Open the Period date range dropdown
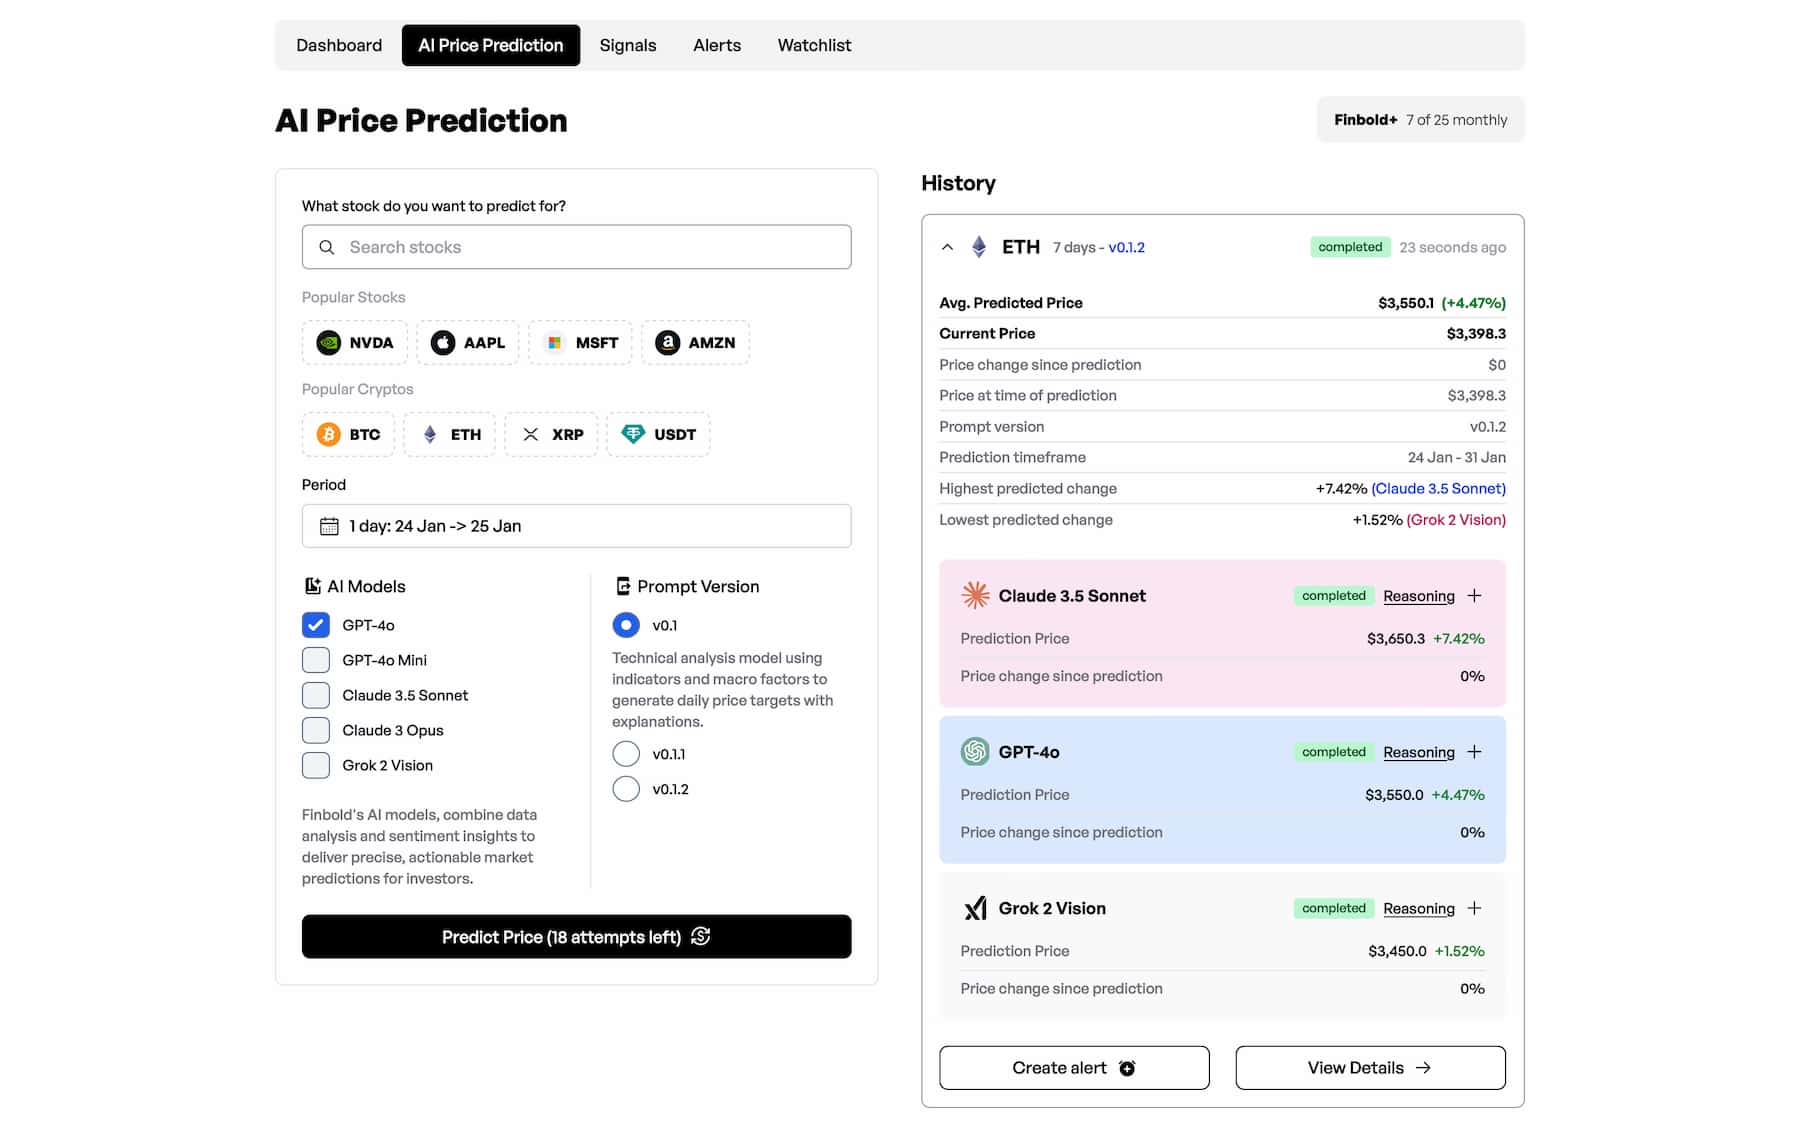Viewport: 1800px width, 1125px height. (576, 526)
